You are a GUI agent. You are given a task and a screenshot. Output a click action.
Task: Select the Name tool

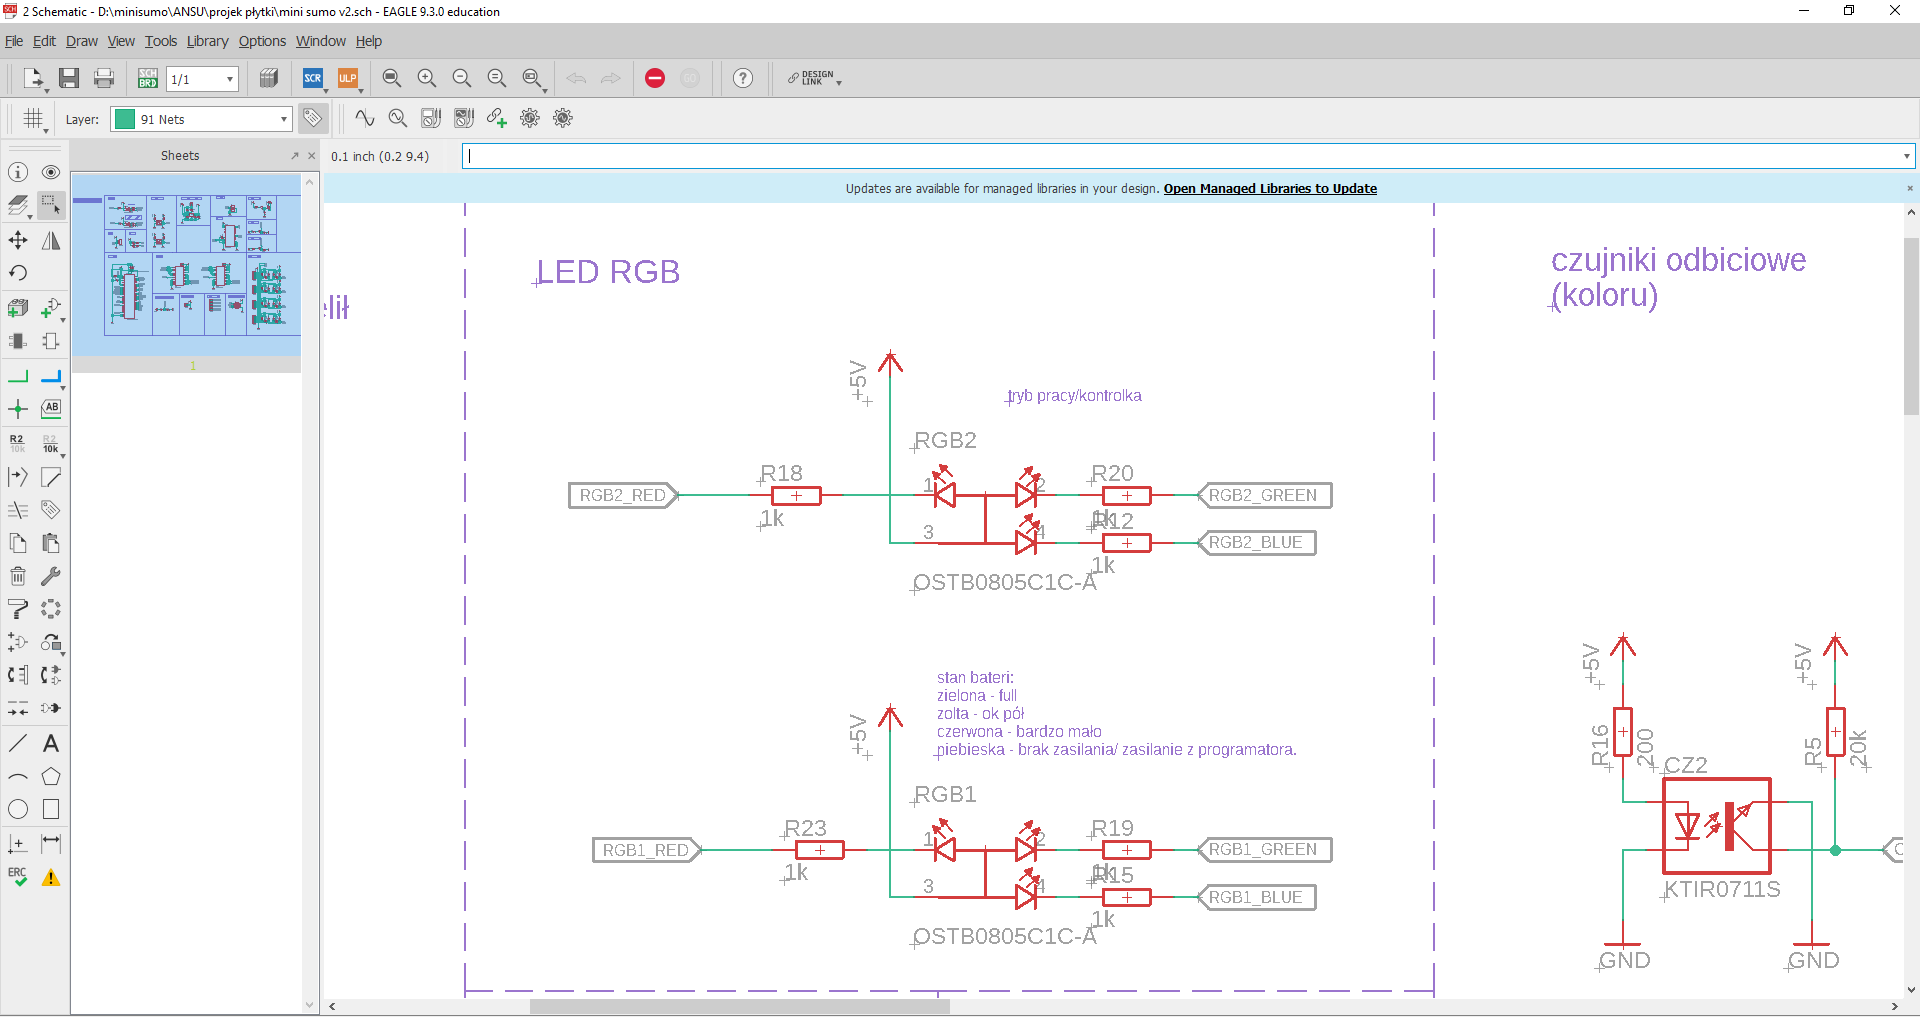coord(18,443)
